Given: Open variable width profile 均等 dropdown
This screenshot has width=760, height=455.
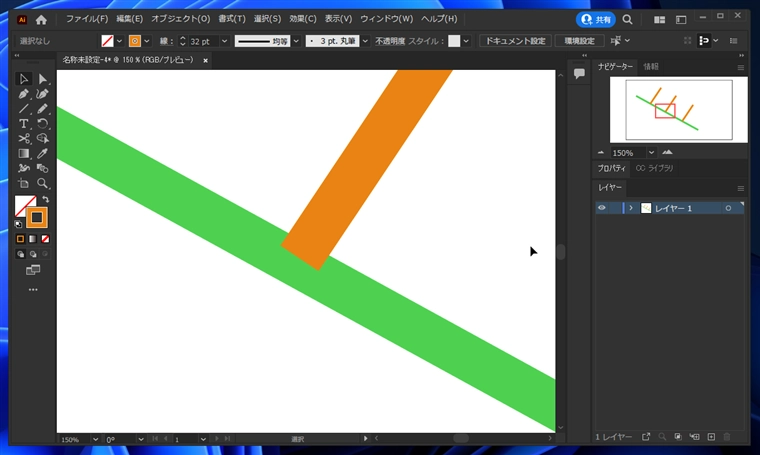Looking at the screenshot, I should pyautogui.click(x=296, y=41).
